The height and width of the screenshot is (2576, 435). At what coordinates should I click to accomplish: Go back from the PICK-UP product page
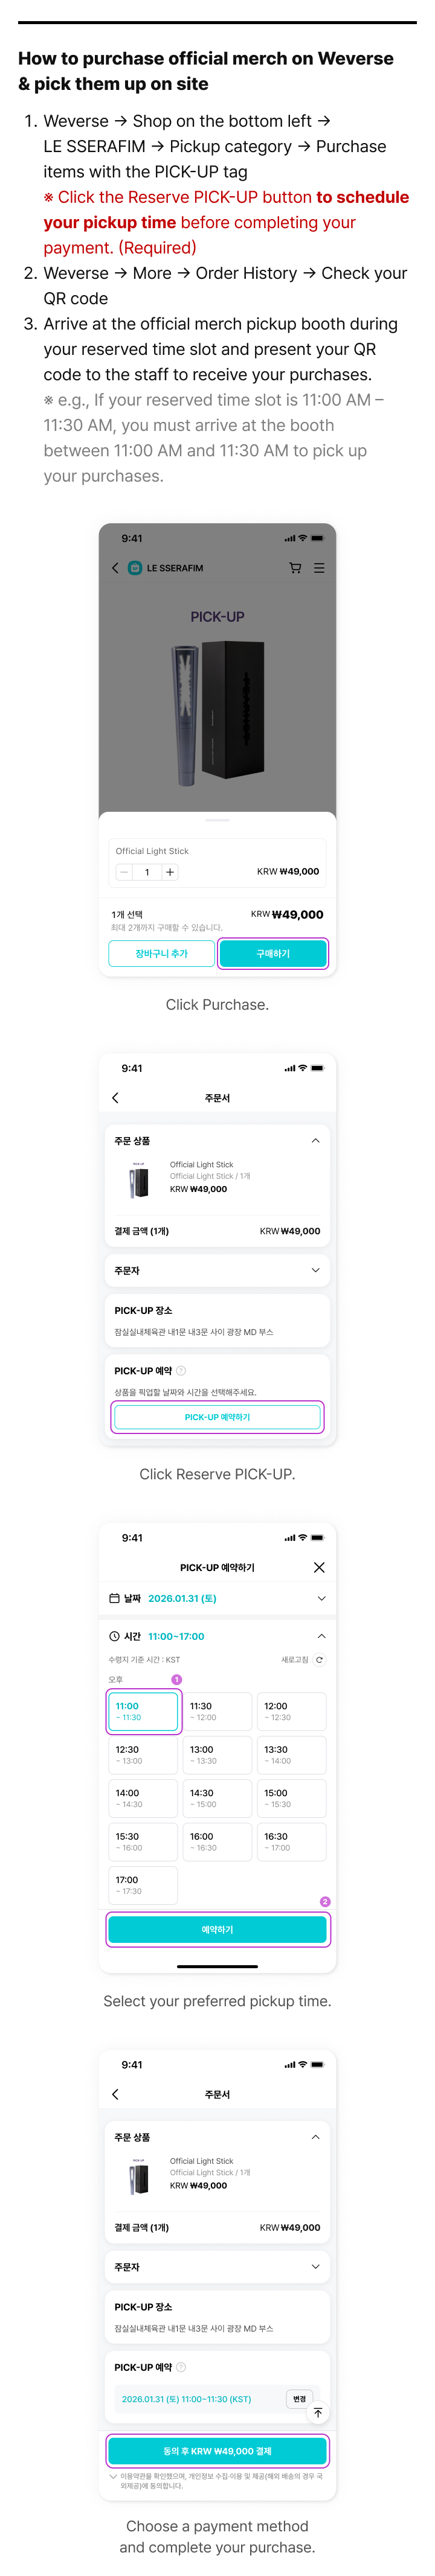(115, 567)
